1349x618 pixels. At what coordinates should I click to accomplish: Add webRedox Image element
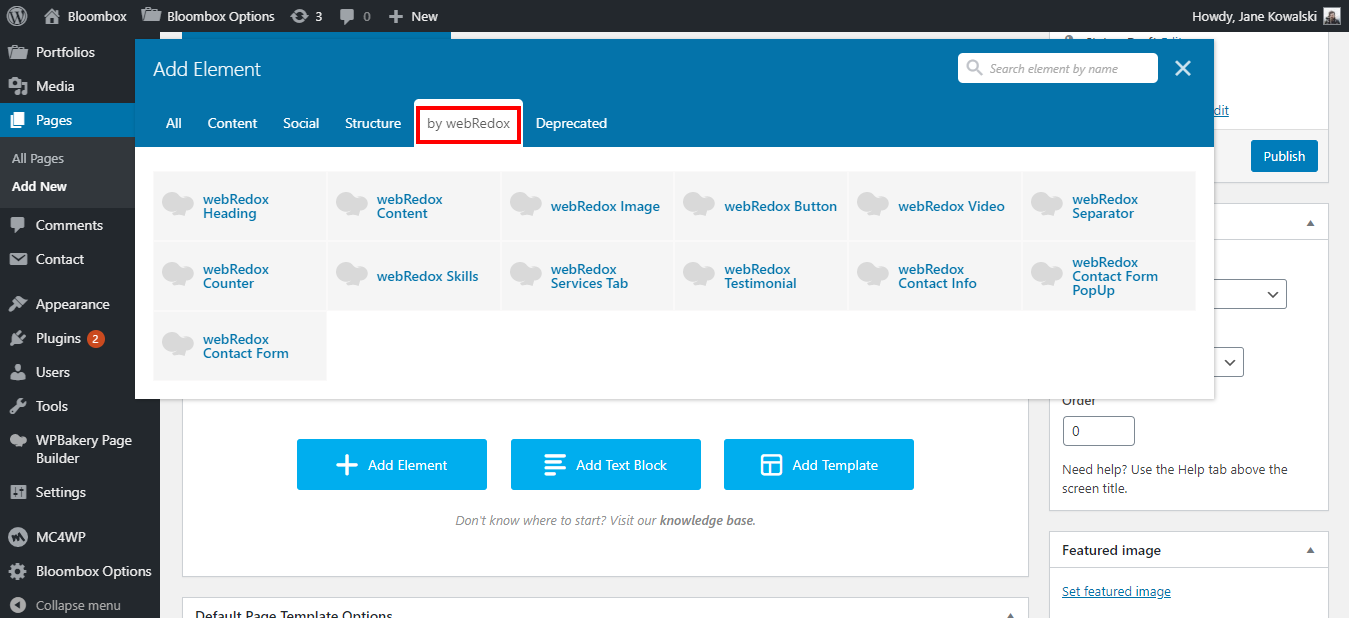tap(588, 206)
